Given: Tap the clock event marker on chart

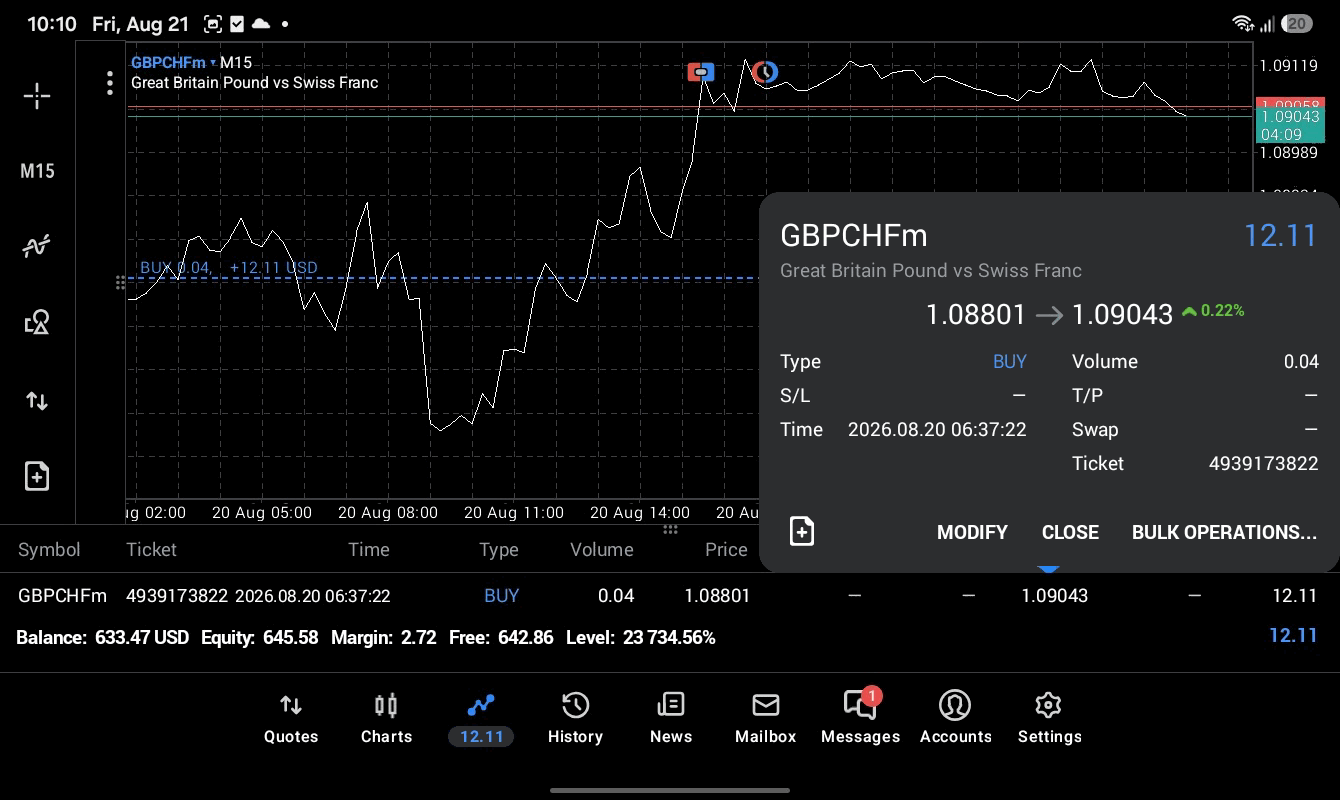Looking at the screenshot, I should pyautogui.click(x=765, y=71).
